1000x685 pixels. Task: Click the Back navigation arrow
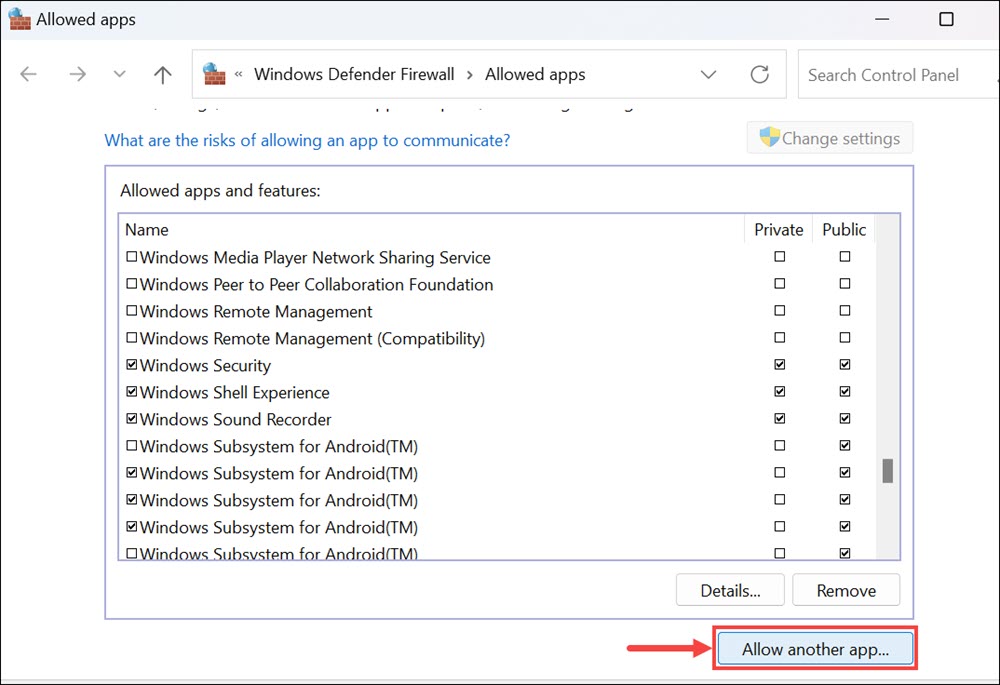28,75
